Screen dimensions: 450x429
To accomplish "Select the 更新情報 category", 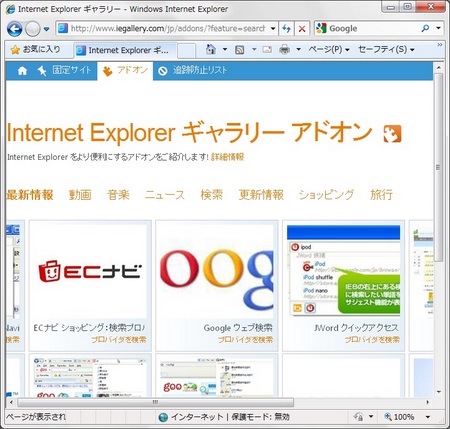I will [x=261, y=195].
